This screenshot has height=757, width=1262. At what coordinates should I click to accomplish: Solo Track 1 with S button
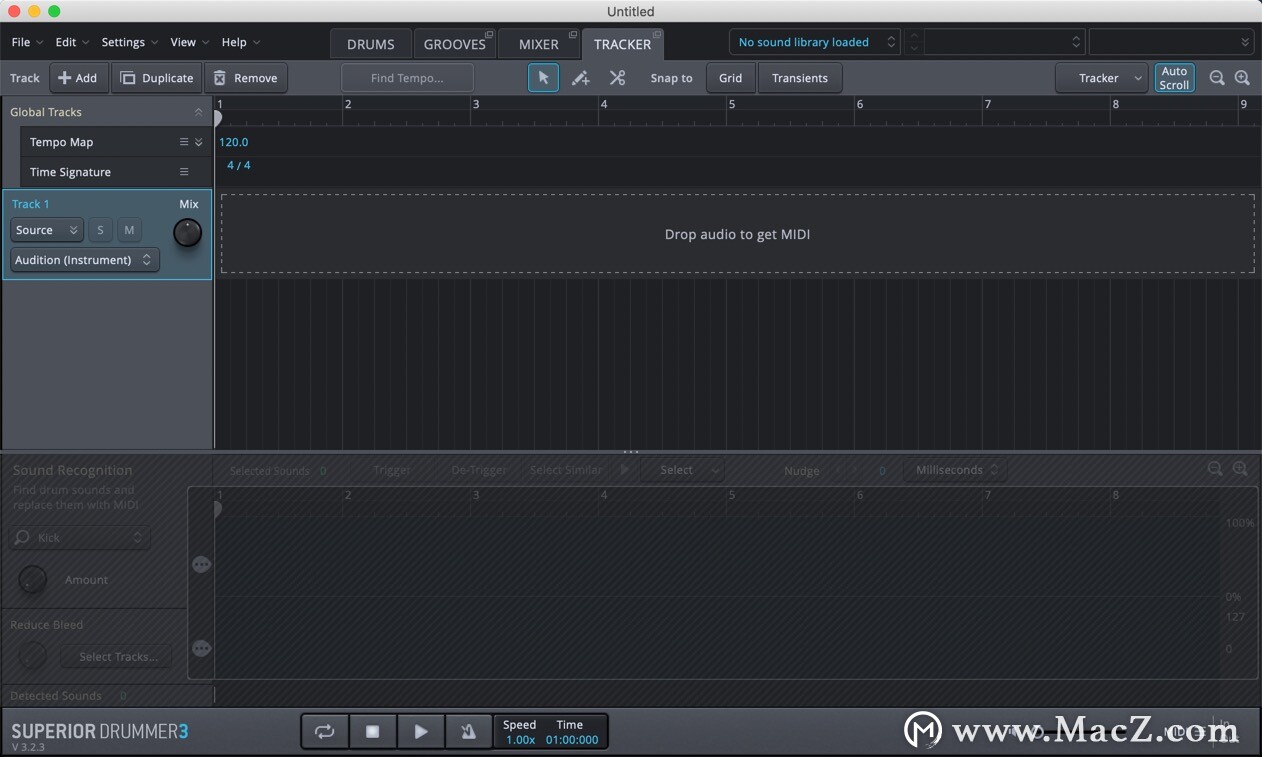100,230
